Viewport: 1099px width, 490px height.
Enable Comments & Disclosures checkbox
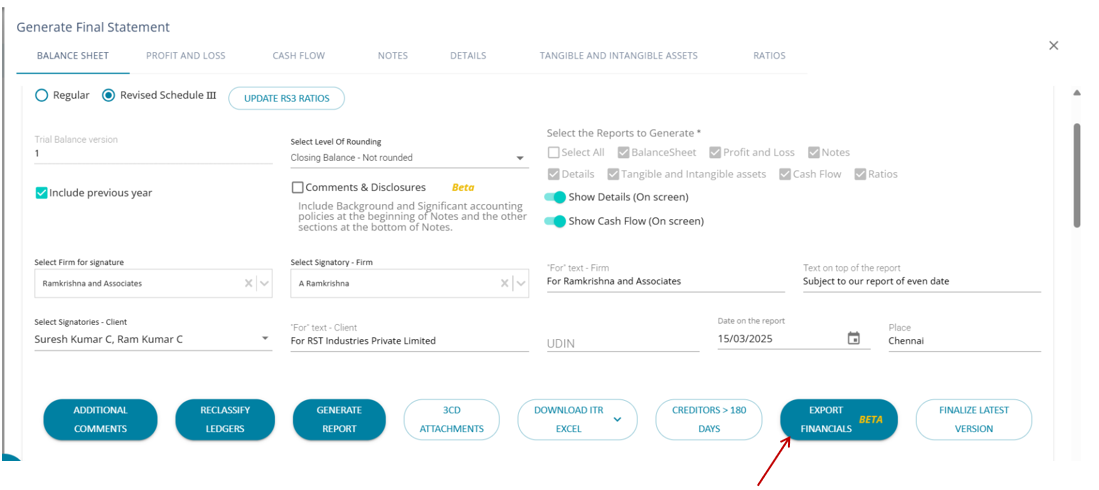(x=298, y=187)
